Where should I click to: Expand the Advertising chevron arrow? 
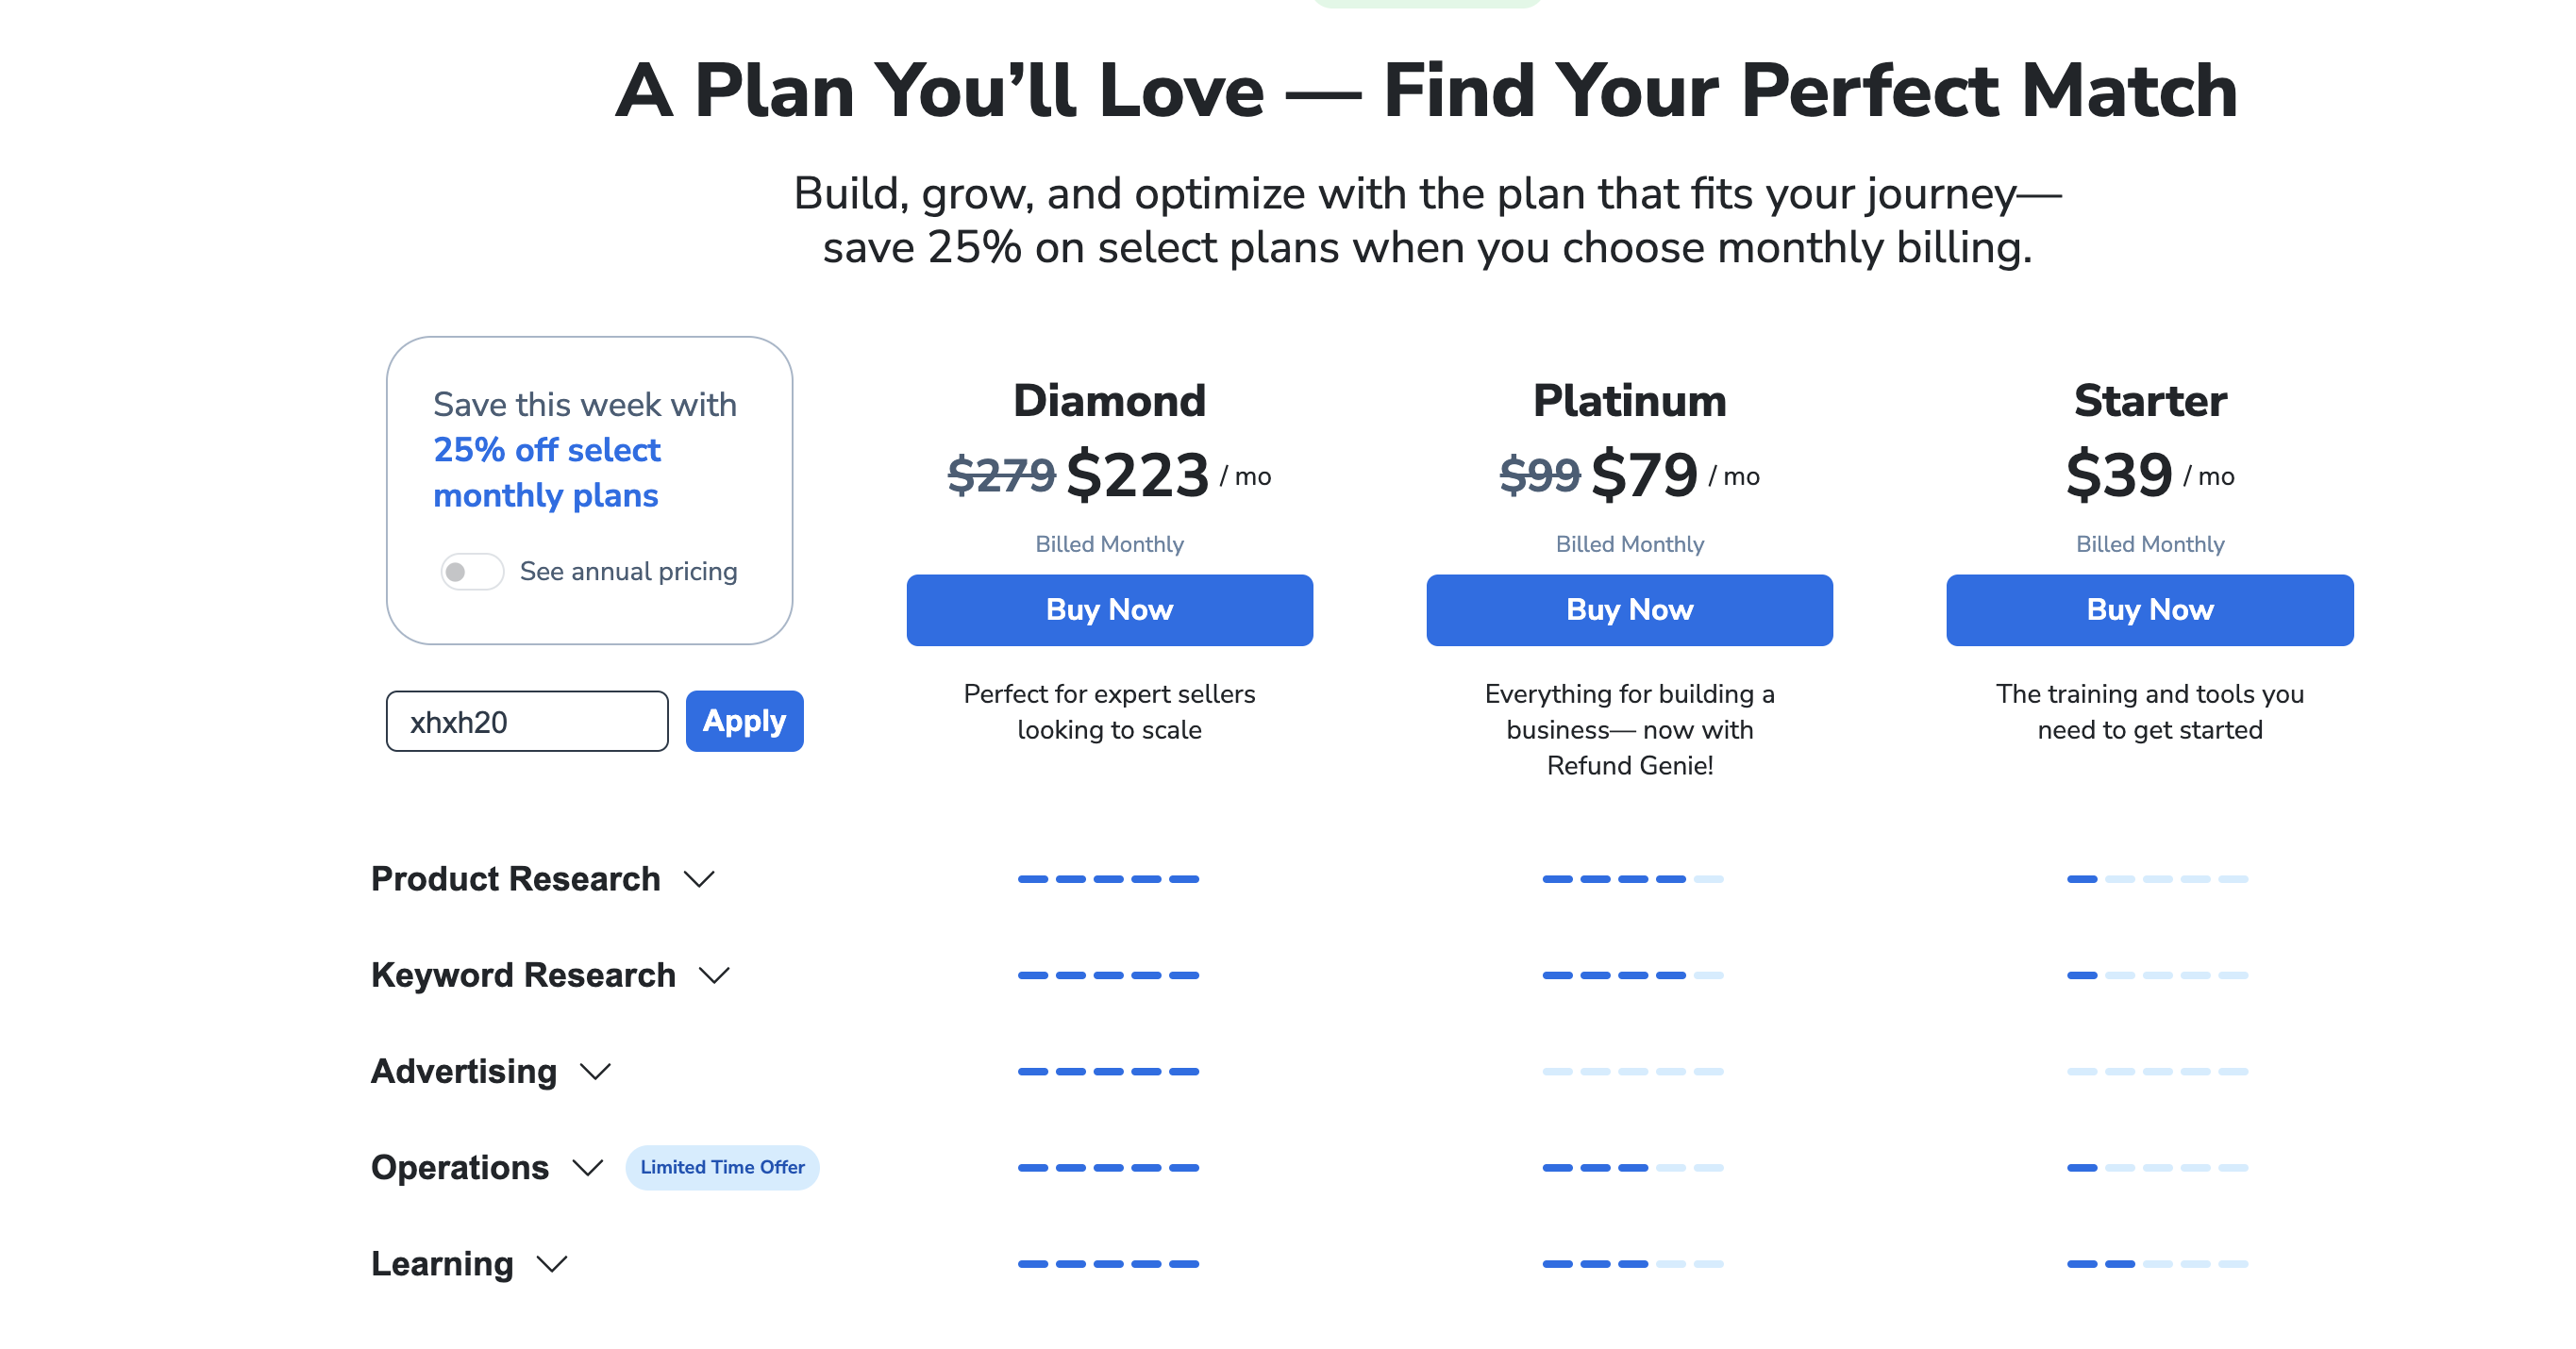(x=595, y=1072)
